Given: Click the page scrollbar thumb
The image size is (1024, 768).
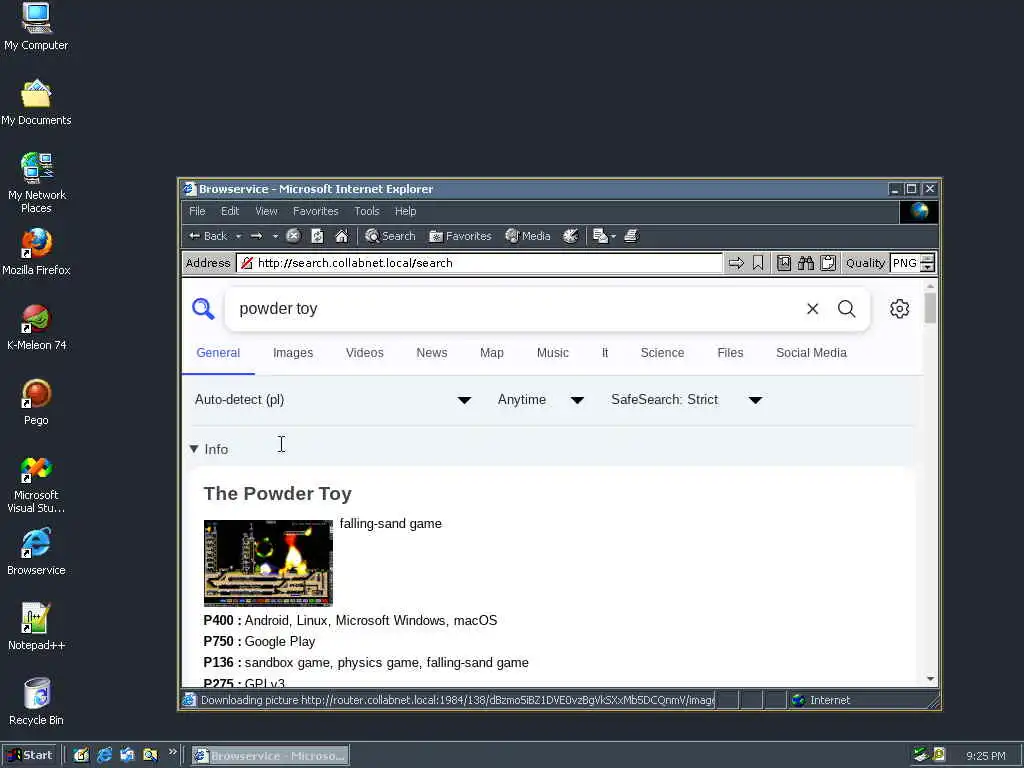Looking at the screenshot, I should tap(930, 308).
